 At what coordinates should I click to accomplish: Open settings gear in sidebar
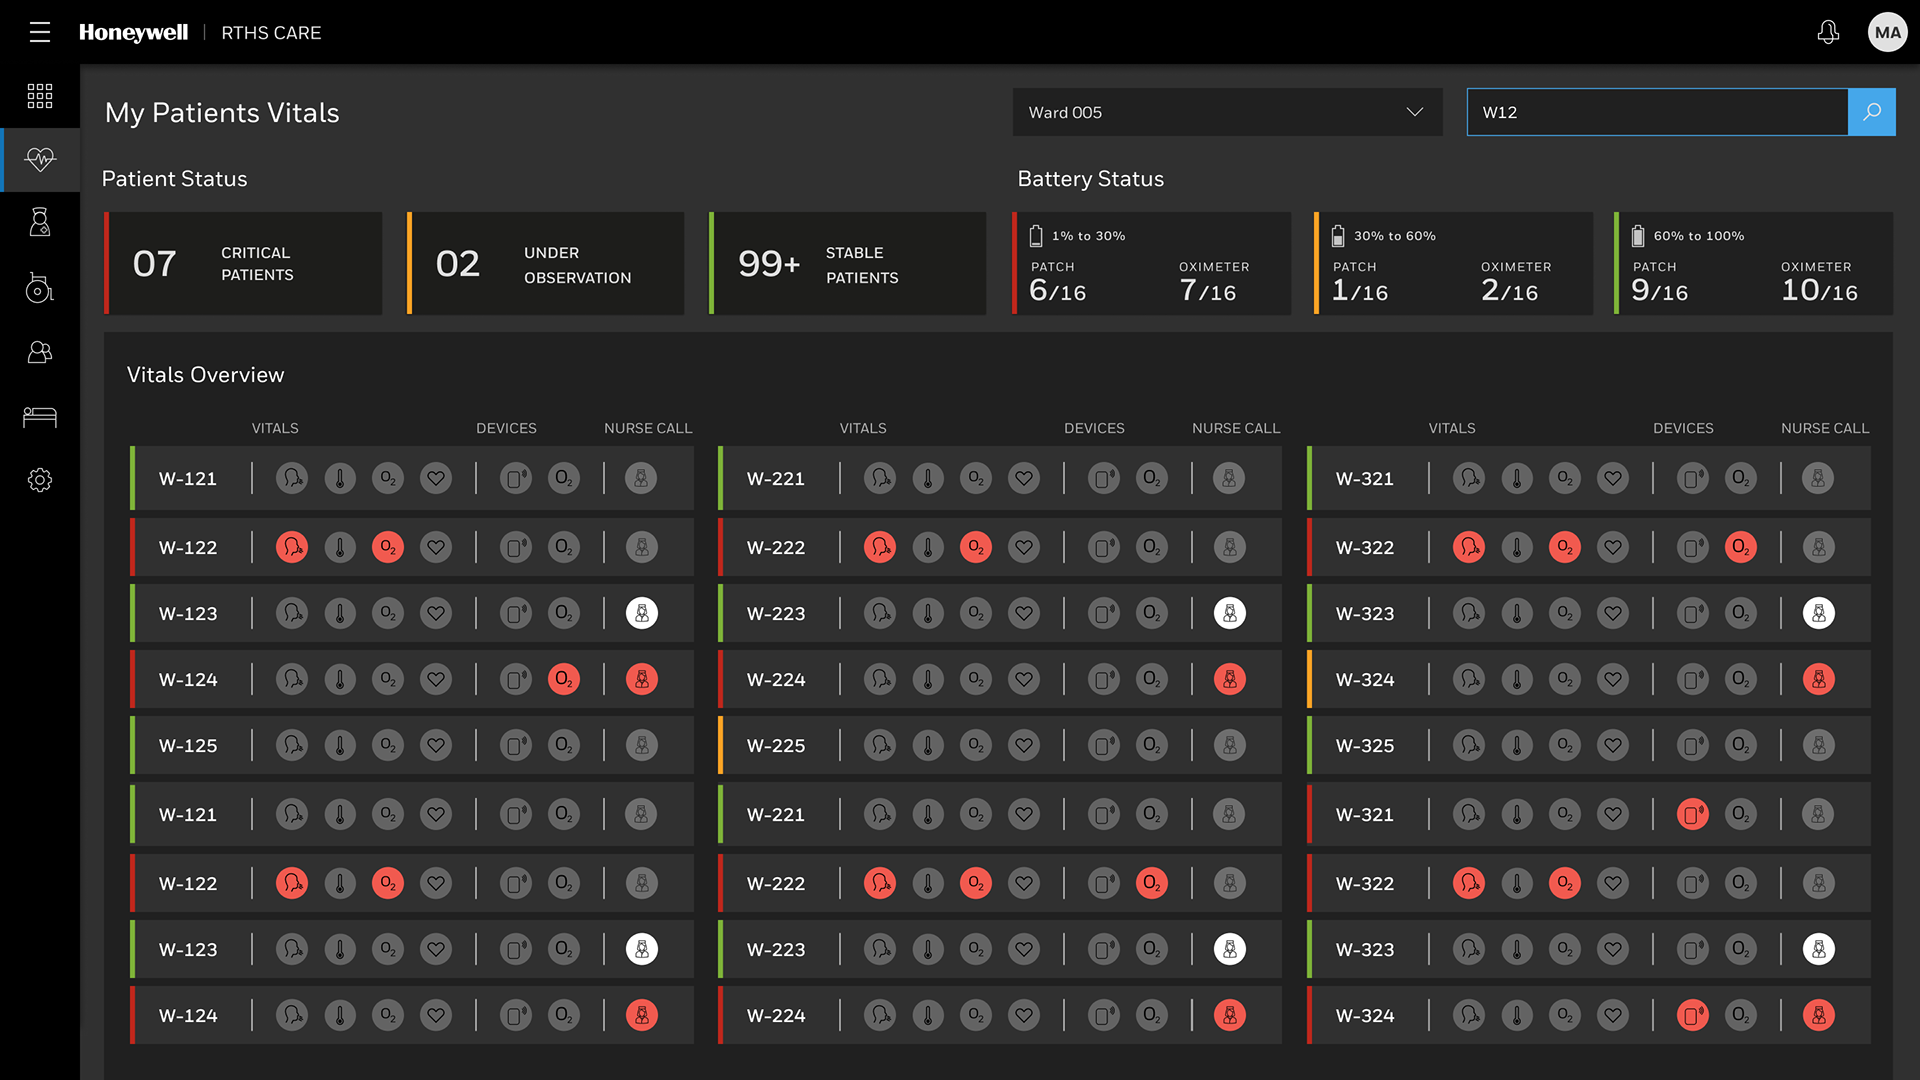click(40, 480)
